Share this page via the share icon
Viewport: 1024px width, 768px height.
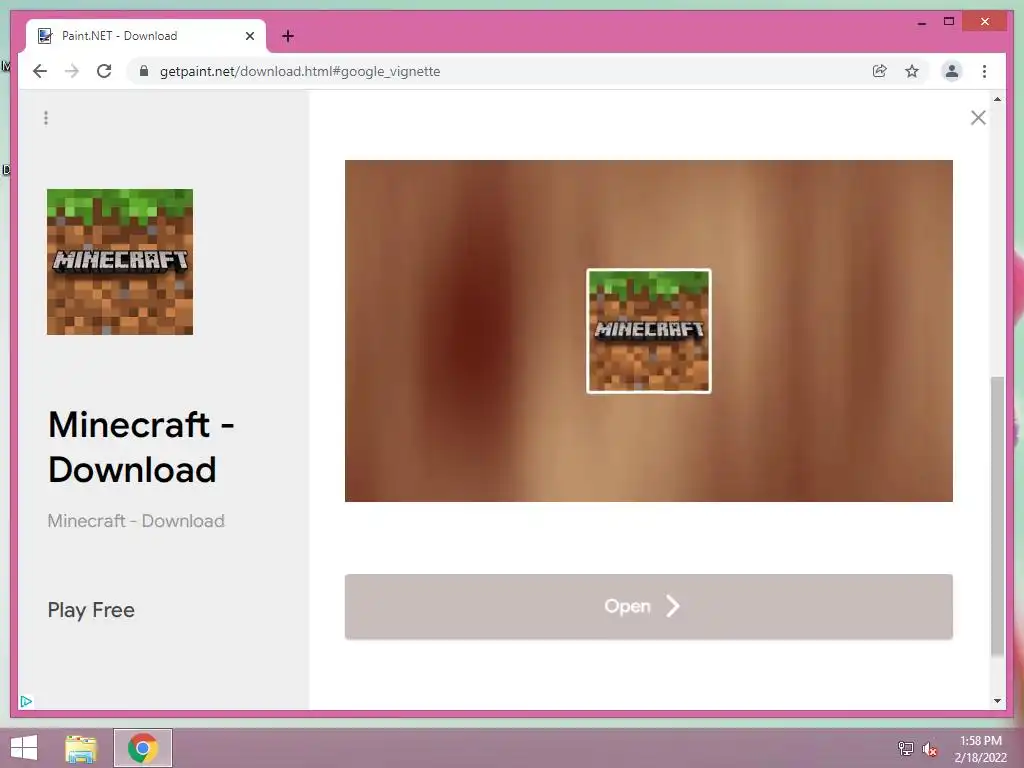pos(880,71)
